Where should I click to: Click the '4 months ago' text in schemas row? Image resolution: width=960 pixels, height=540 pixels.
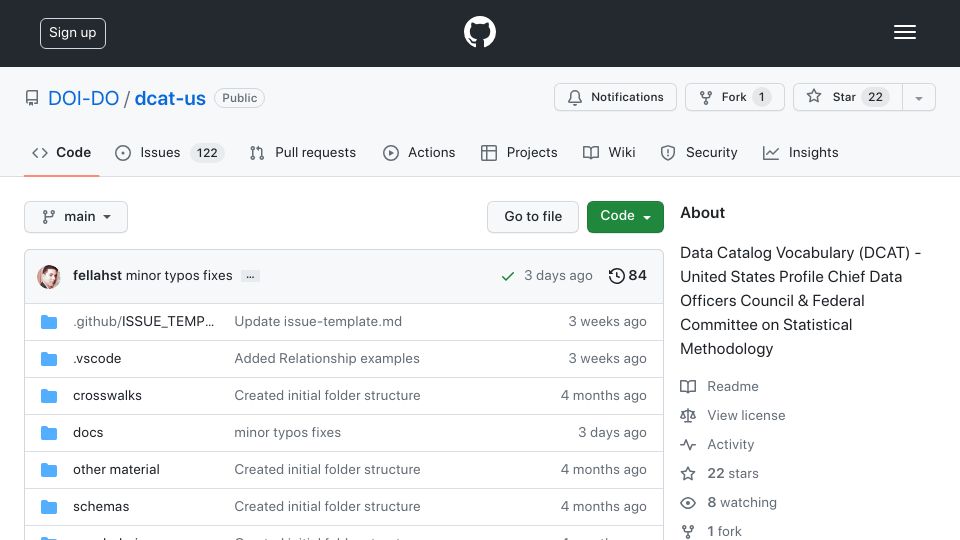(604, 506)
